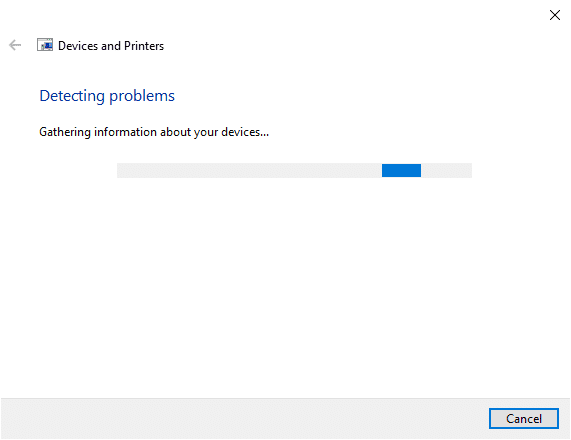571x440 pixels.
Task: Select the Devices and Printers title text
Action: coord(111,46)
